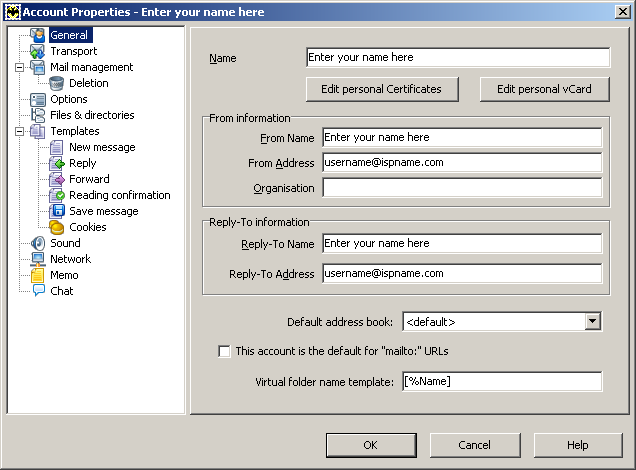
Task: Click the Cookies icon under Templates
Action: (x=57, y=227)
